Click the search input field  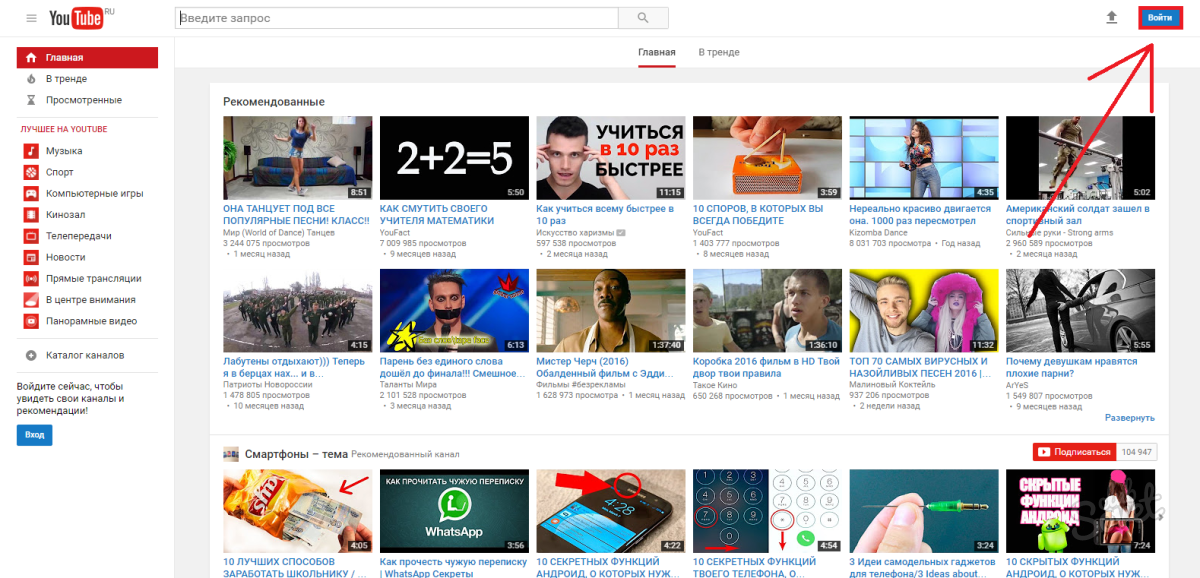pos(397,18)
